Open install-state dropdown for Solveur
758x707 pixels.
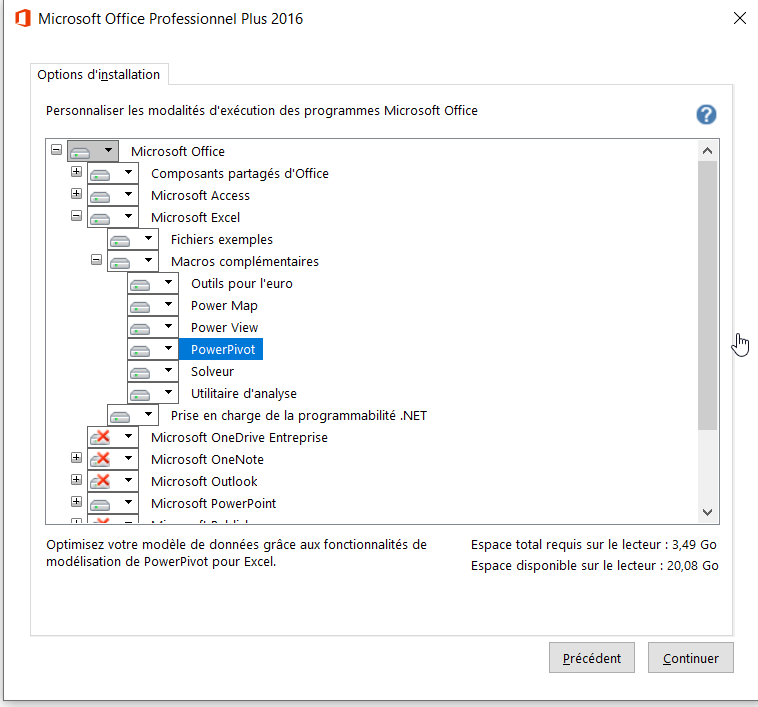click(x=153, y=371)
